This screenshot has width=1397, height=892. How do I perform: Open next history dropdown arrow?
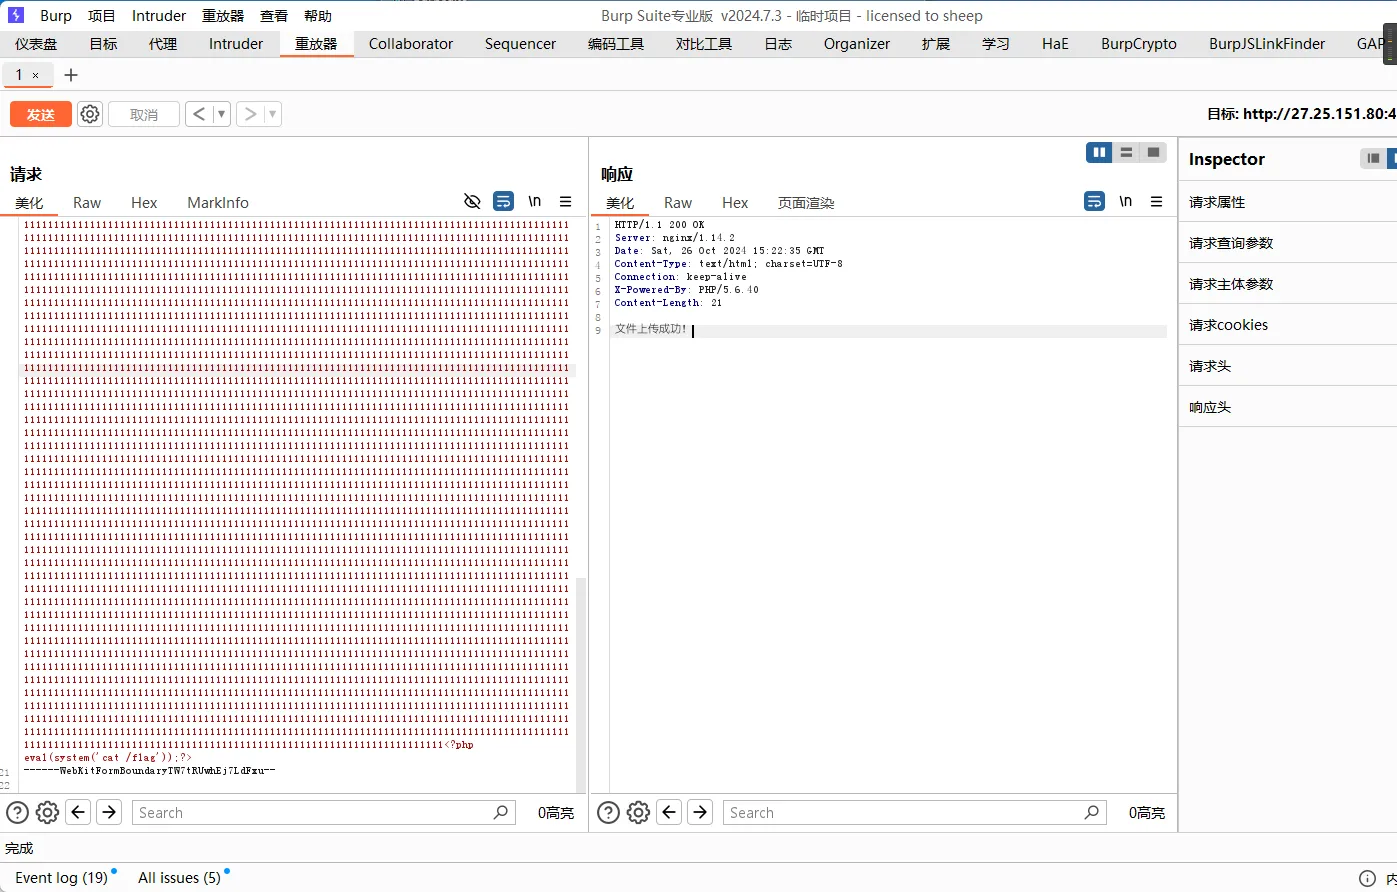[x=272, y=114]
